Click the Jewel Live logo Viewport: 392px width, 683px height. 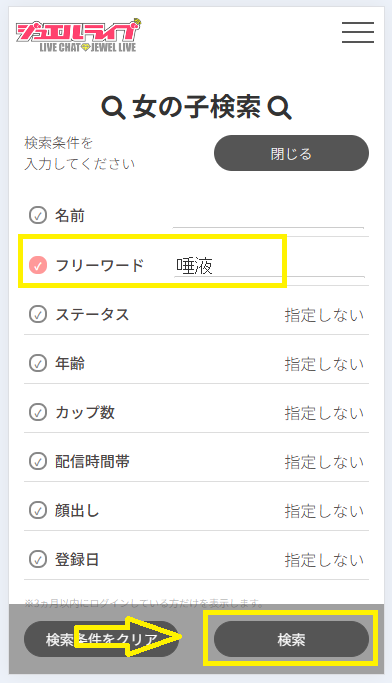click(x=79, y=35)
